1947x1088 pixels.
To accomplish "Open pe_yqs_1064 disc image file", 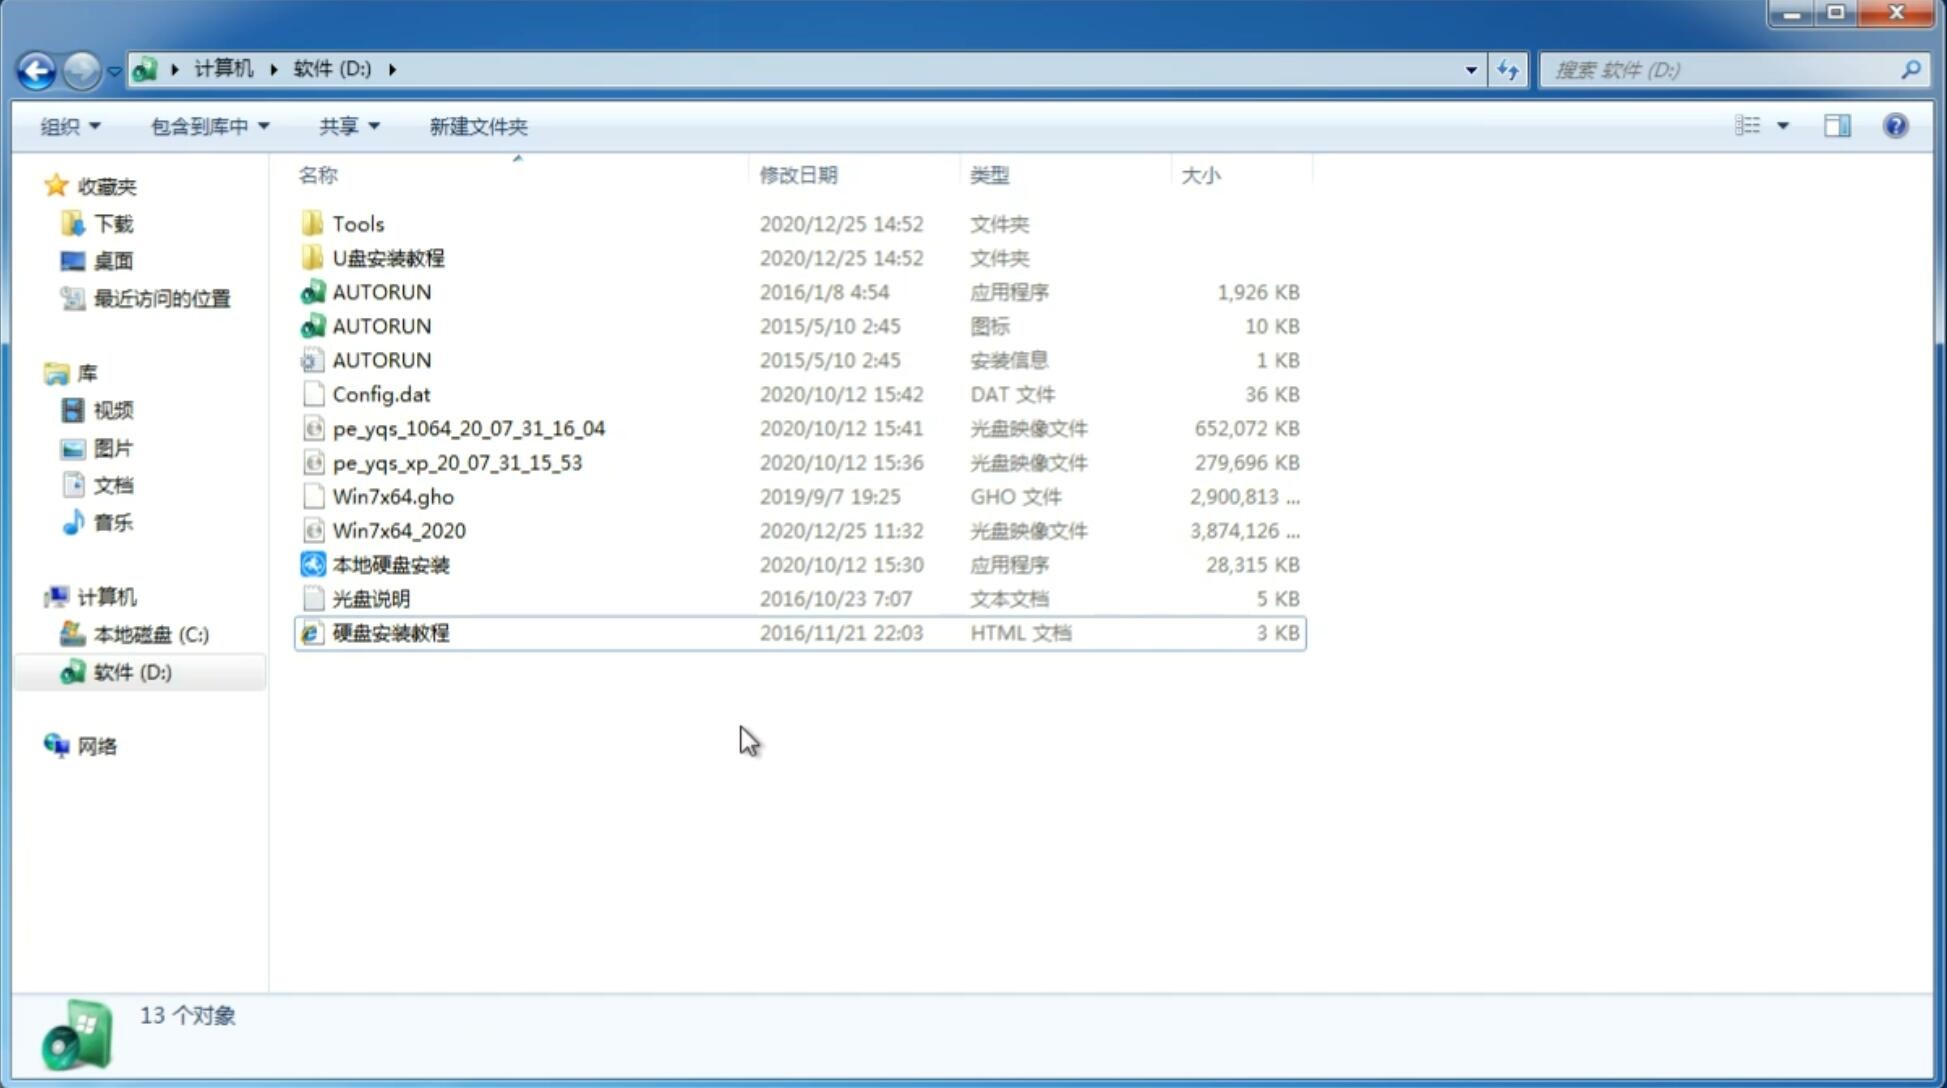I will click(x=468, y=428).
